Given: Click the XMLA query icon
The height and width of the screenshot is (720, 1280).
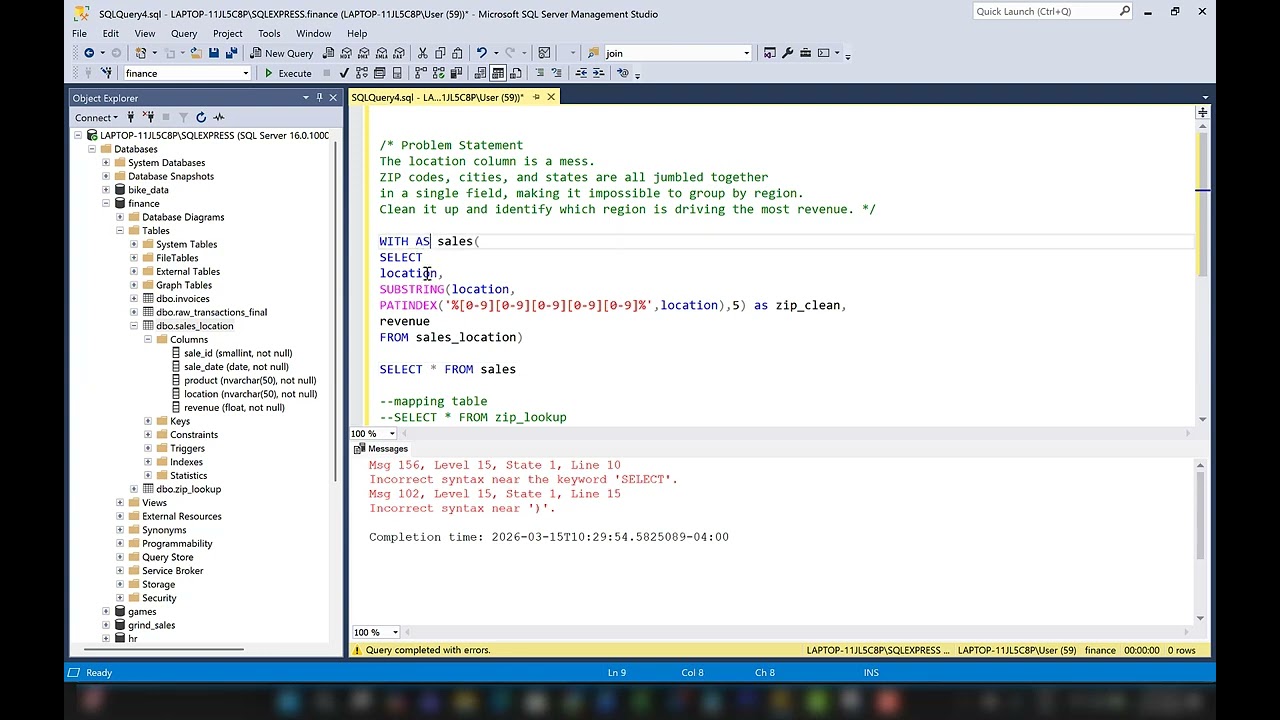Looking at the screenshot, I should click(381, 53).
